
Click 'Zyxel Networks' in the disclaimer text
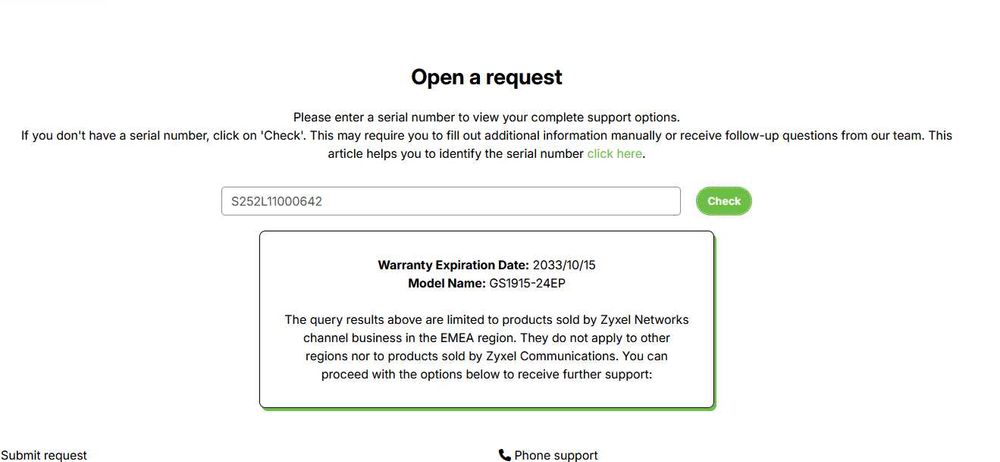coord(644,320)
